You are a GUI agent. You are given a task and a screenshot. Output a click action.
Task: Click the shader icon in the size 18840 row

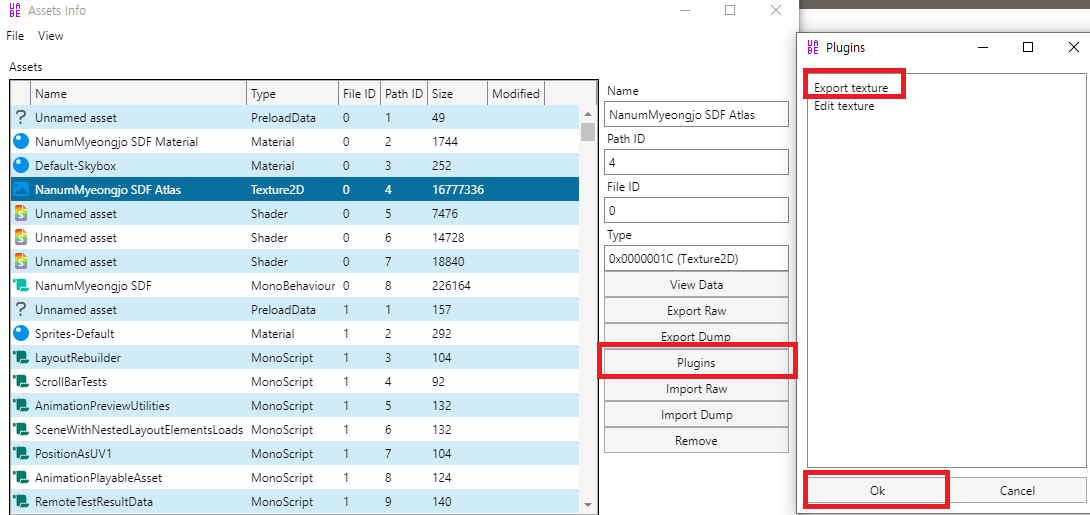(22, 261)
